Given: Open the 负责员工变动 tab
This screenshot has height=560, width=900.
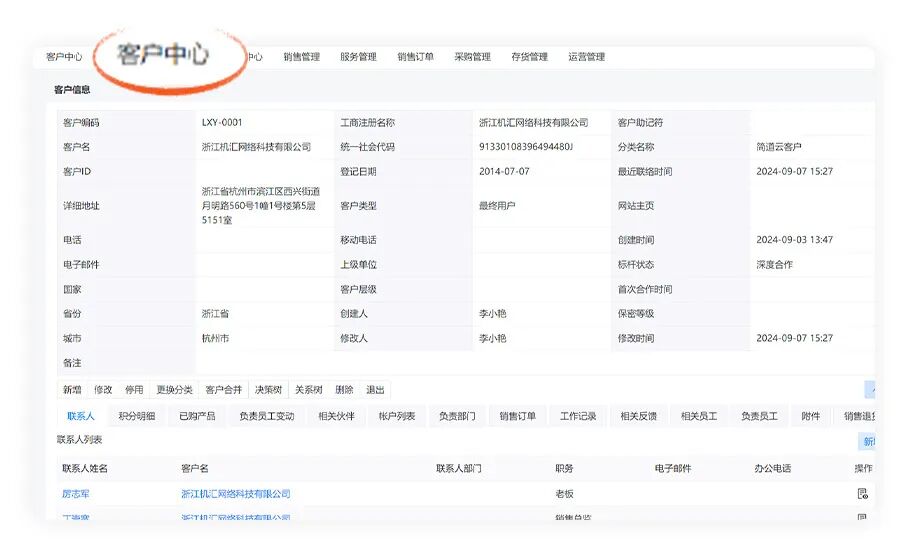Looking at the screenshot, I should click(267, 416).
